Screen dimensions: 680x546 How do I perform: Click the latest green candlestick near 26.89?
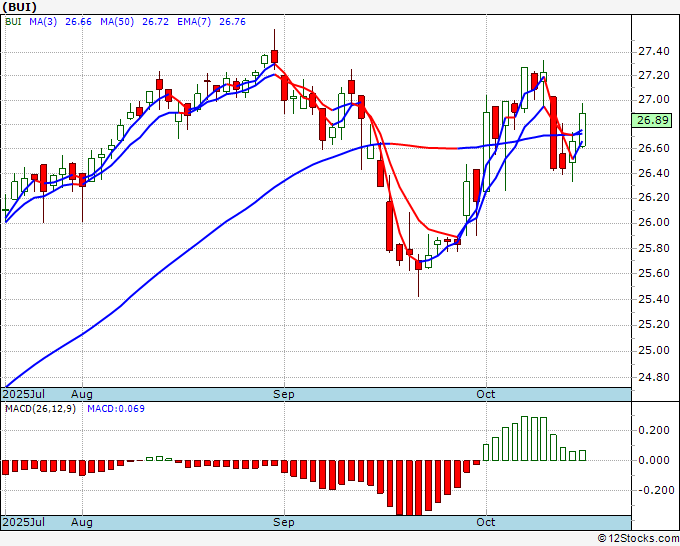click(x=582, y=130)
